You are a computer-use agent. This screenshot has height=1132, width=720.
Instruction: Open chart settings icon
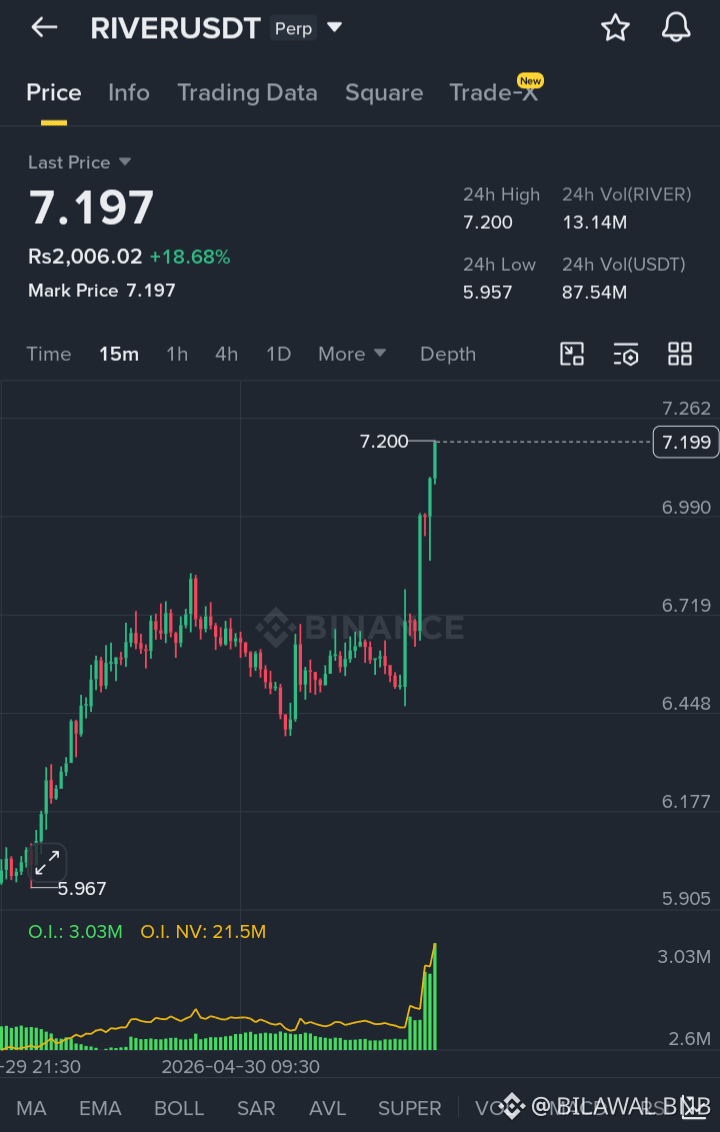625,354
